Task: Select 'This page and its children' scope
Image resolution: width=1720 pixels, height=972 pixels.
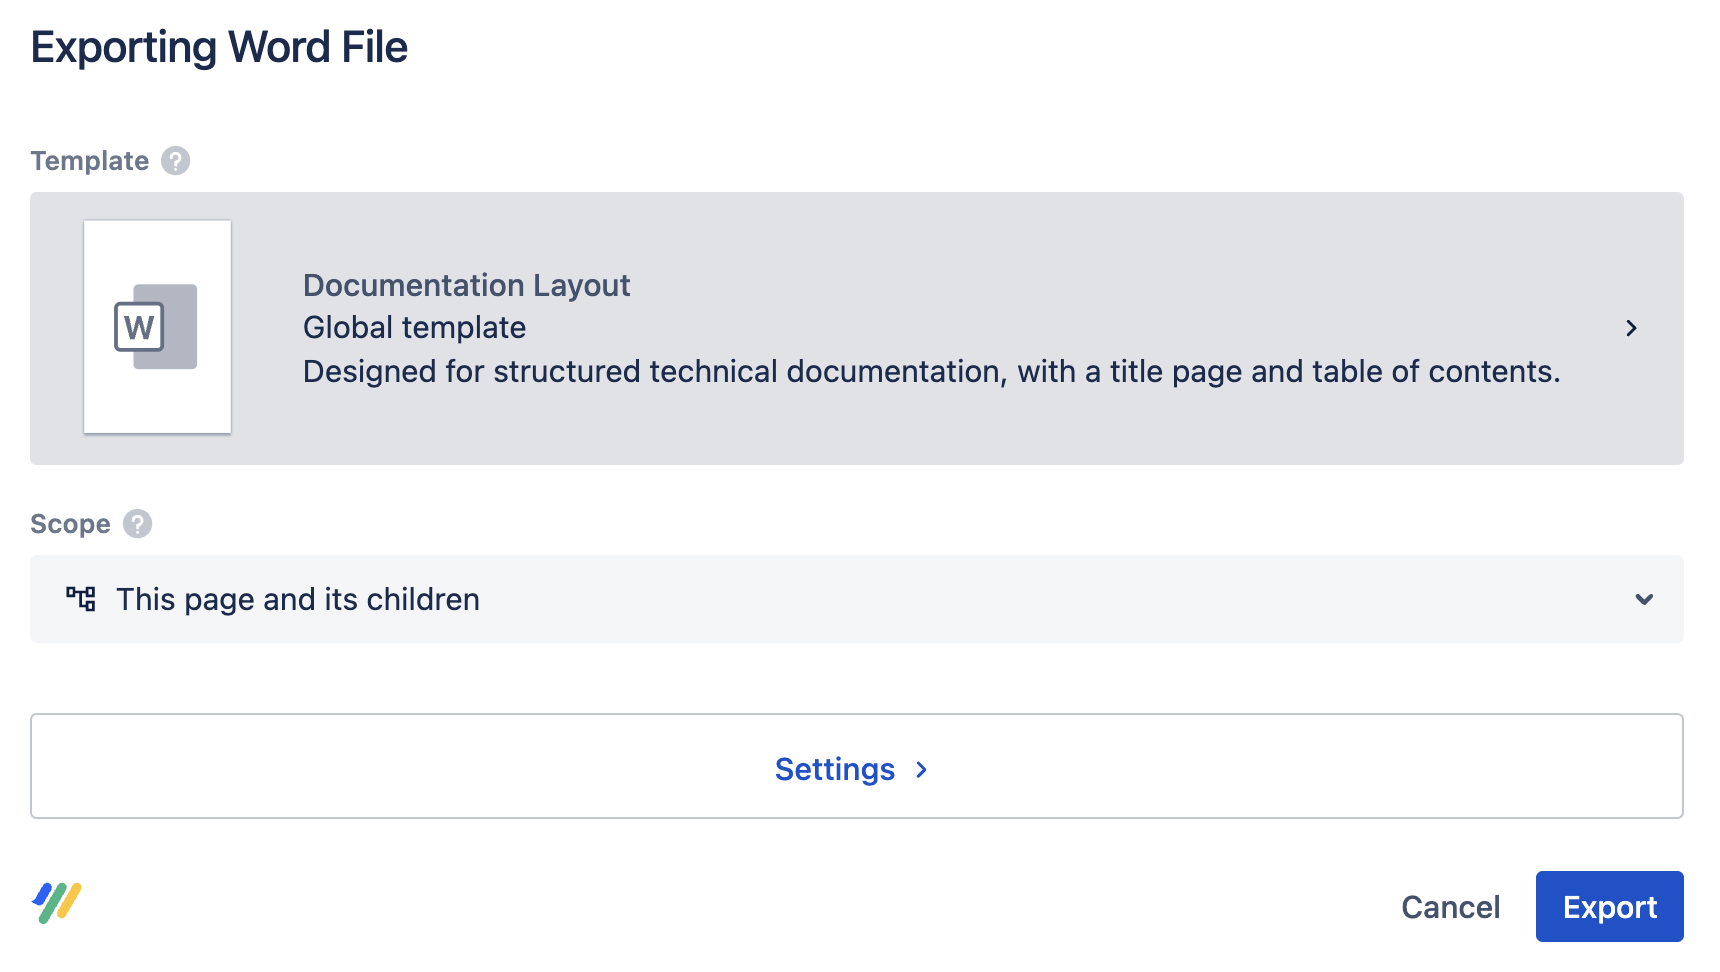Action: 298,599
